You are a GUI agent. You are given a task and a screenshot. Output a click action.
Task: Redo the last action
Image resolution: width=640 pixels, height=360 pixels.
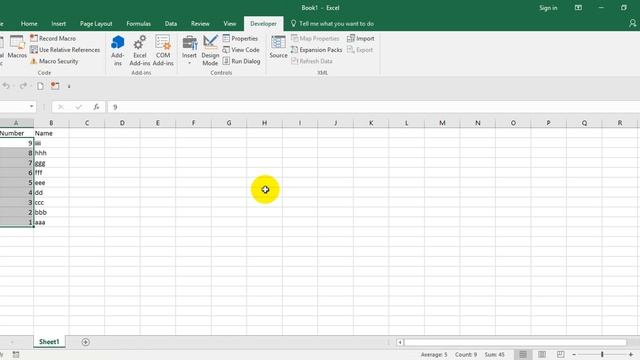[23, 86]
